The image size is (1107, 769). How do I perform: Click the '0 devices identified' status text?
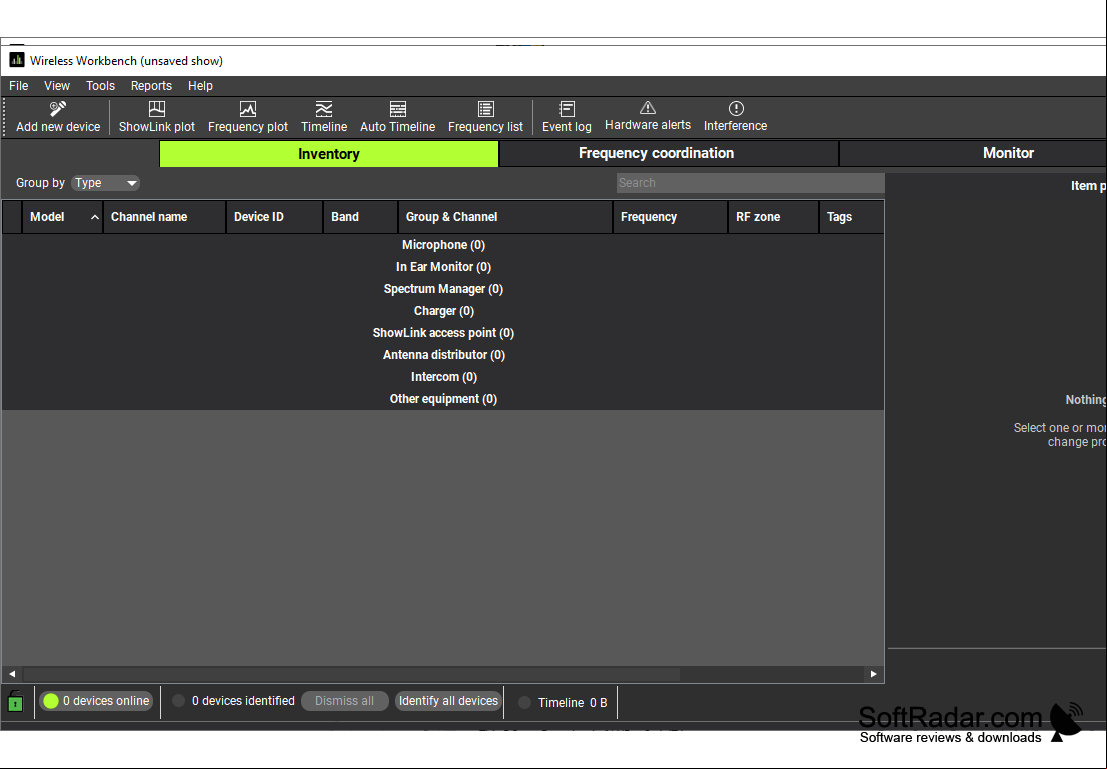point(244,701)
